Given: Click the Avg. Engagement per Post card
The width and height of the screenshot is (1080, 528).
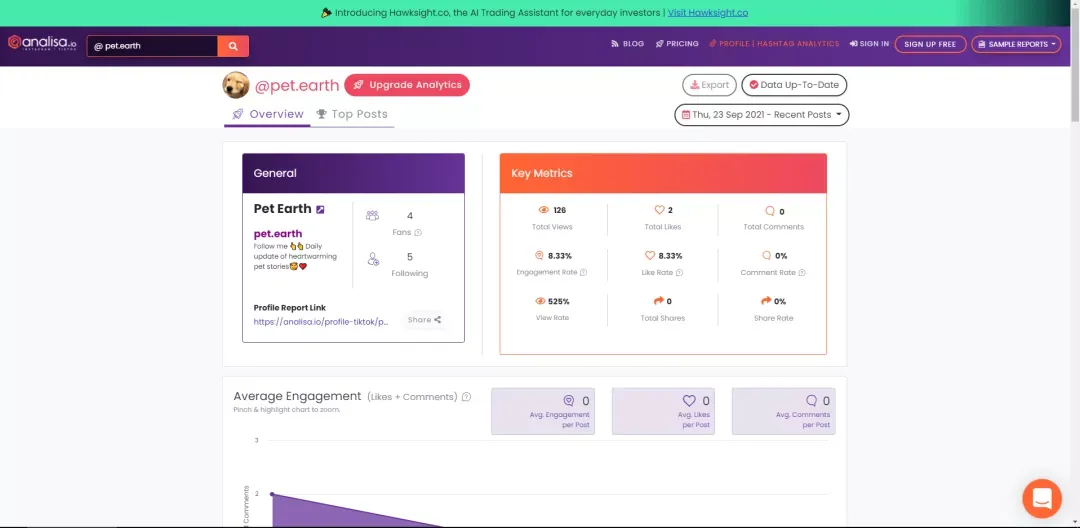Looking at the screenshot, I should [543, 411].
